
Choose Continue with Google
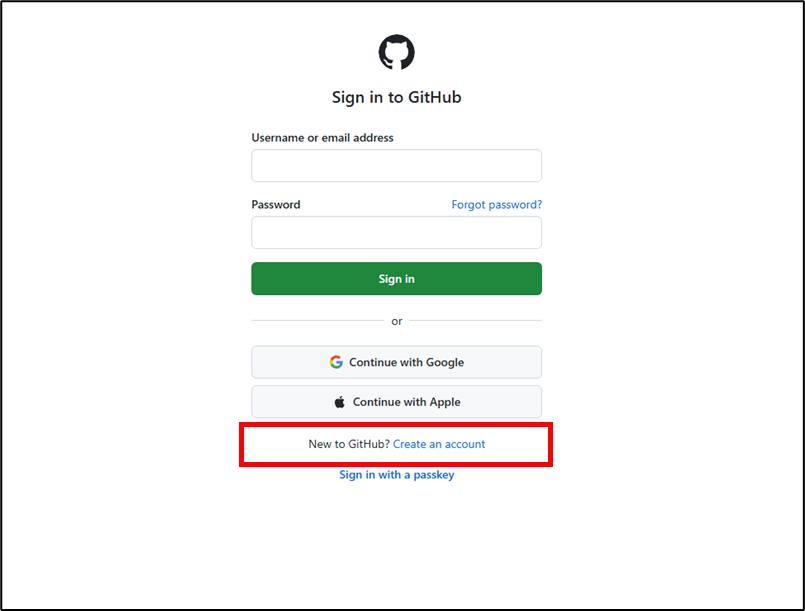[x=396, y=362]
